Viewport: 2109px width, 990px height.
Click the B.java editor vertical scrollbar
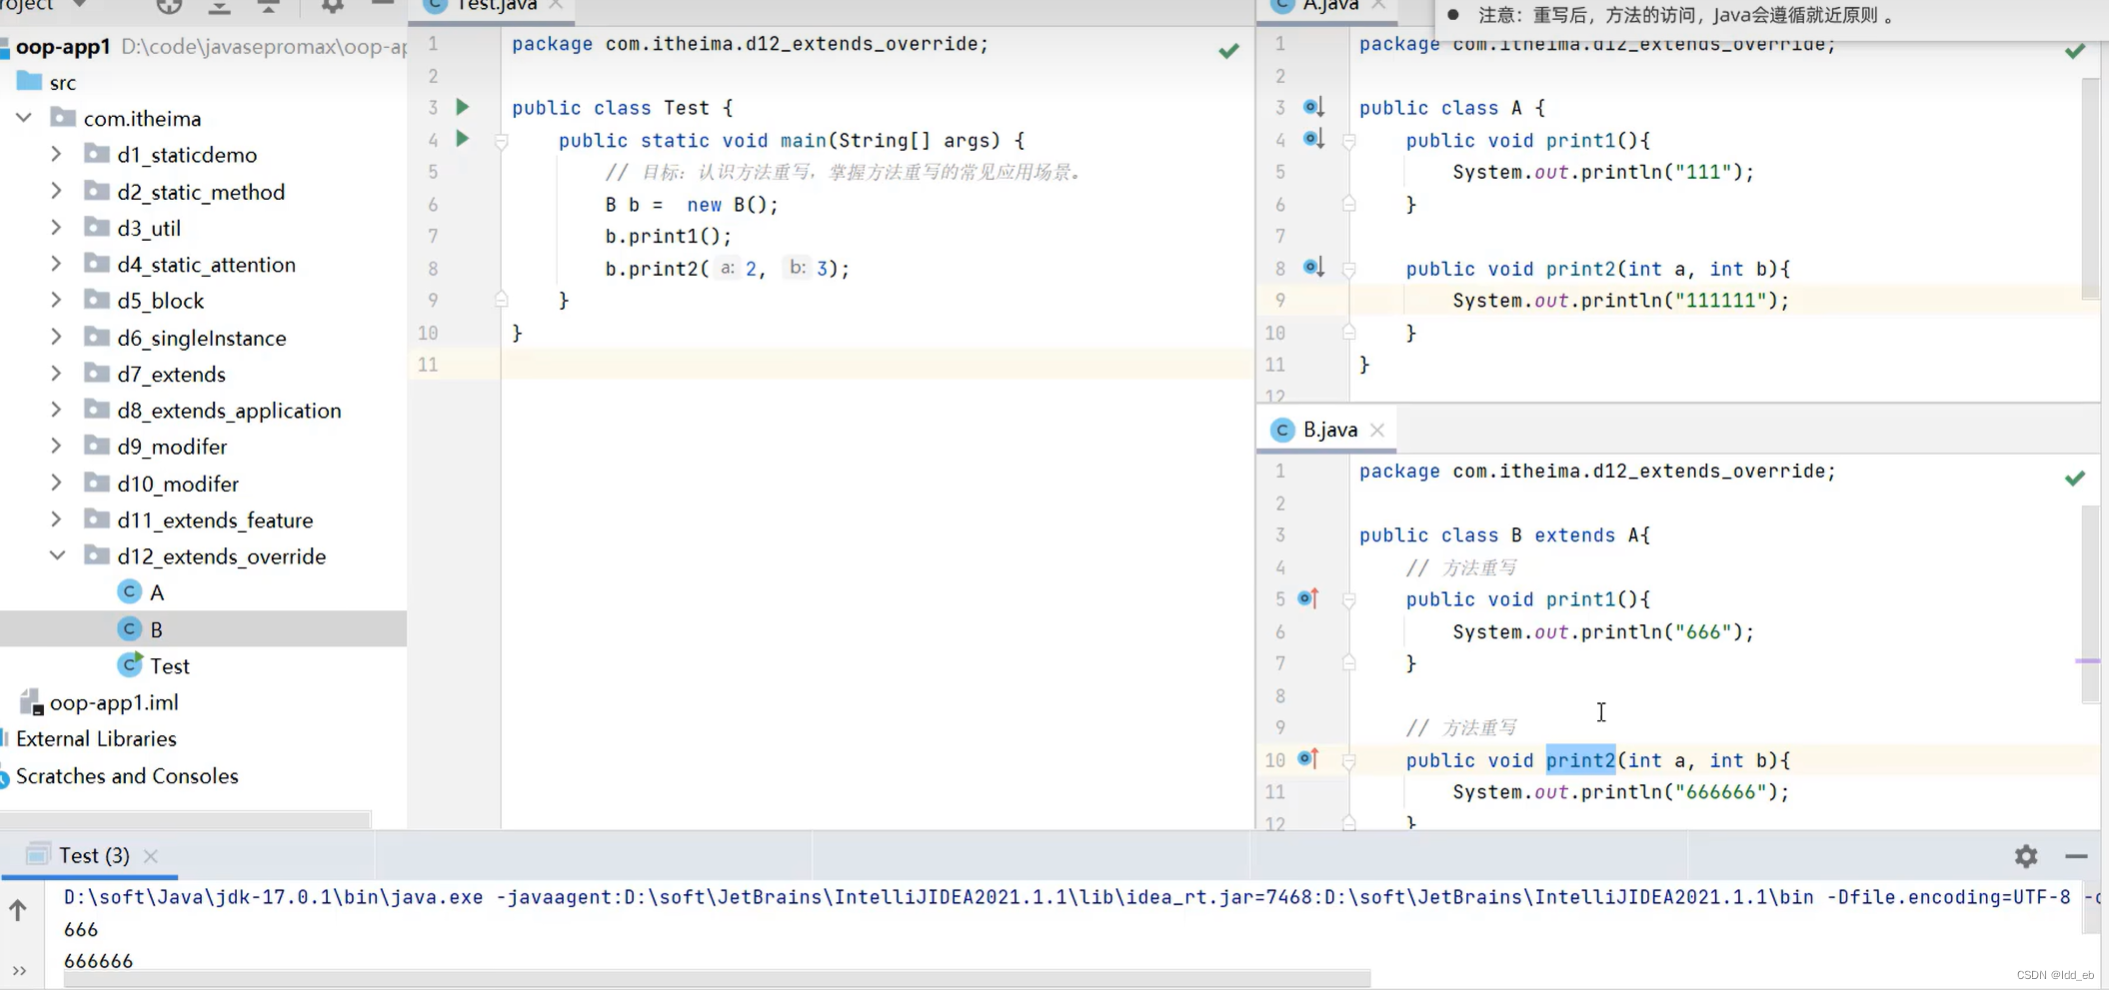[x=2090, y=604]
